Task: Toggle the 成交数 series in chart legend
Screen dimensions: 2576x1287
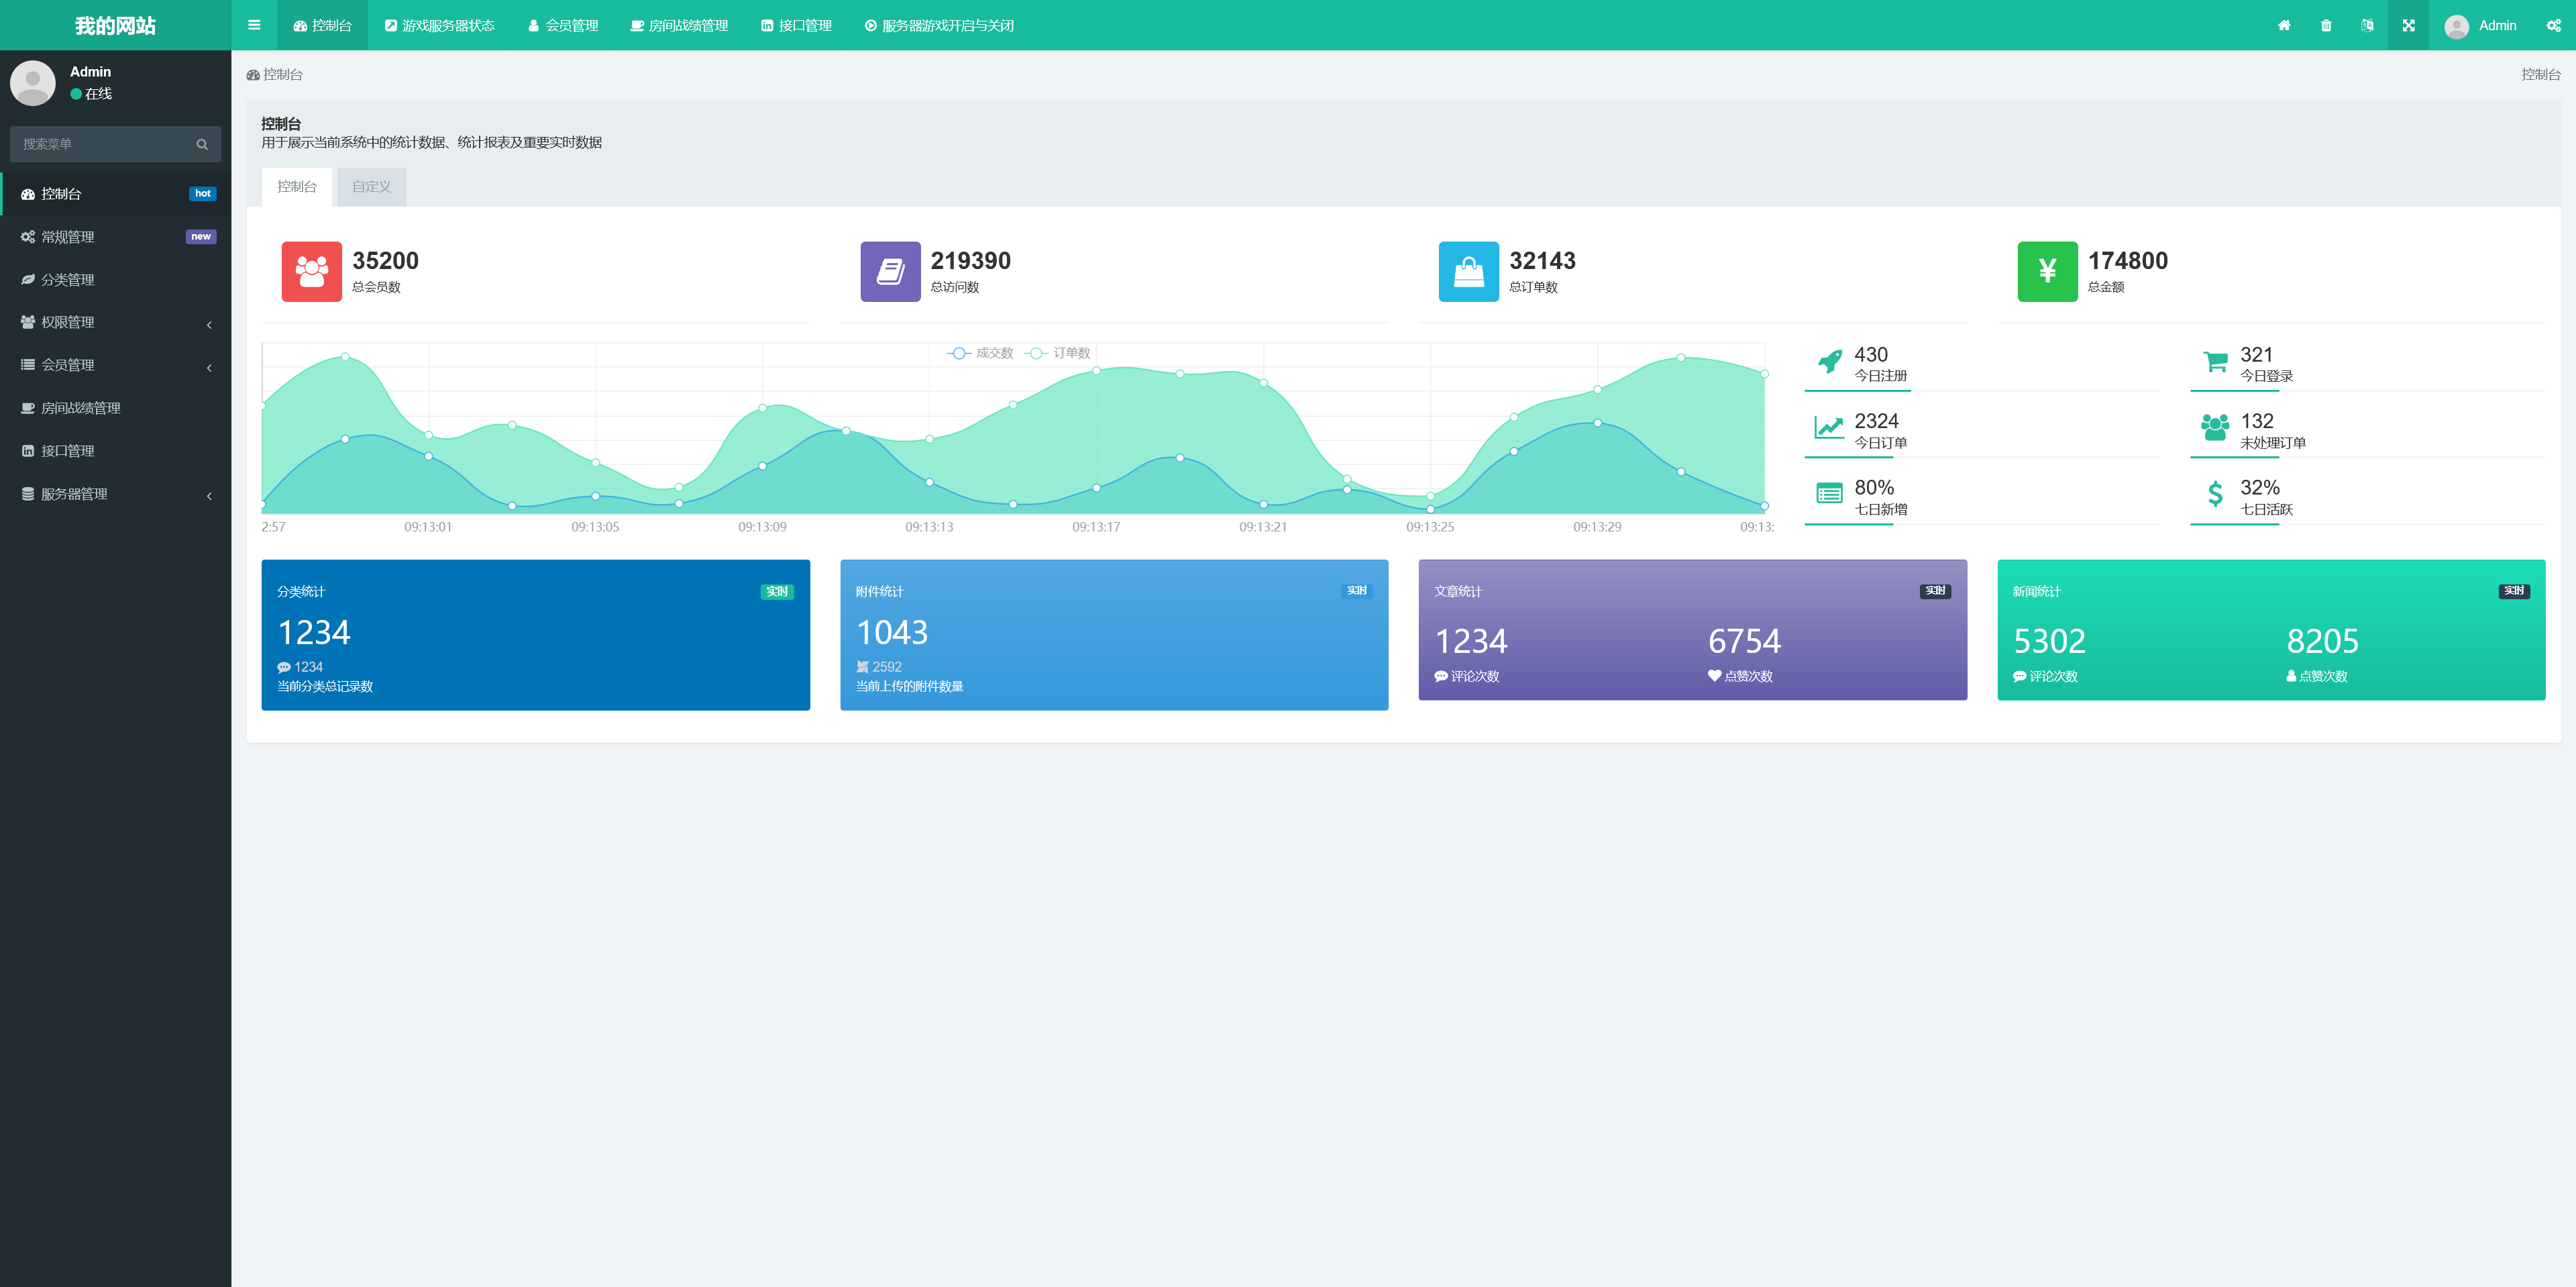Action: [981, 353]
